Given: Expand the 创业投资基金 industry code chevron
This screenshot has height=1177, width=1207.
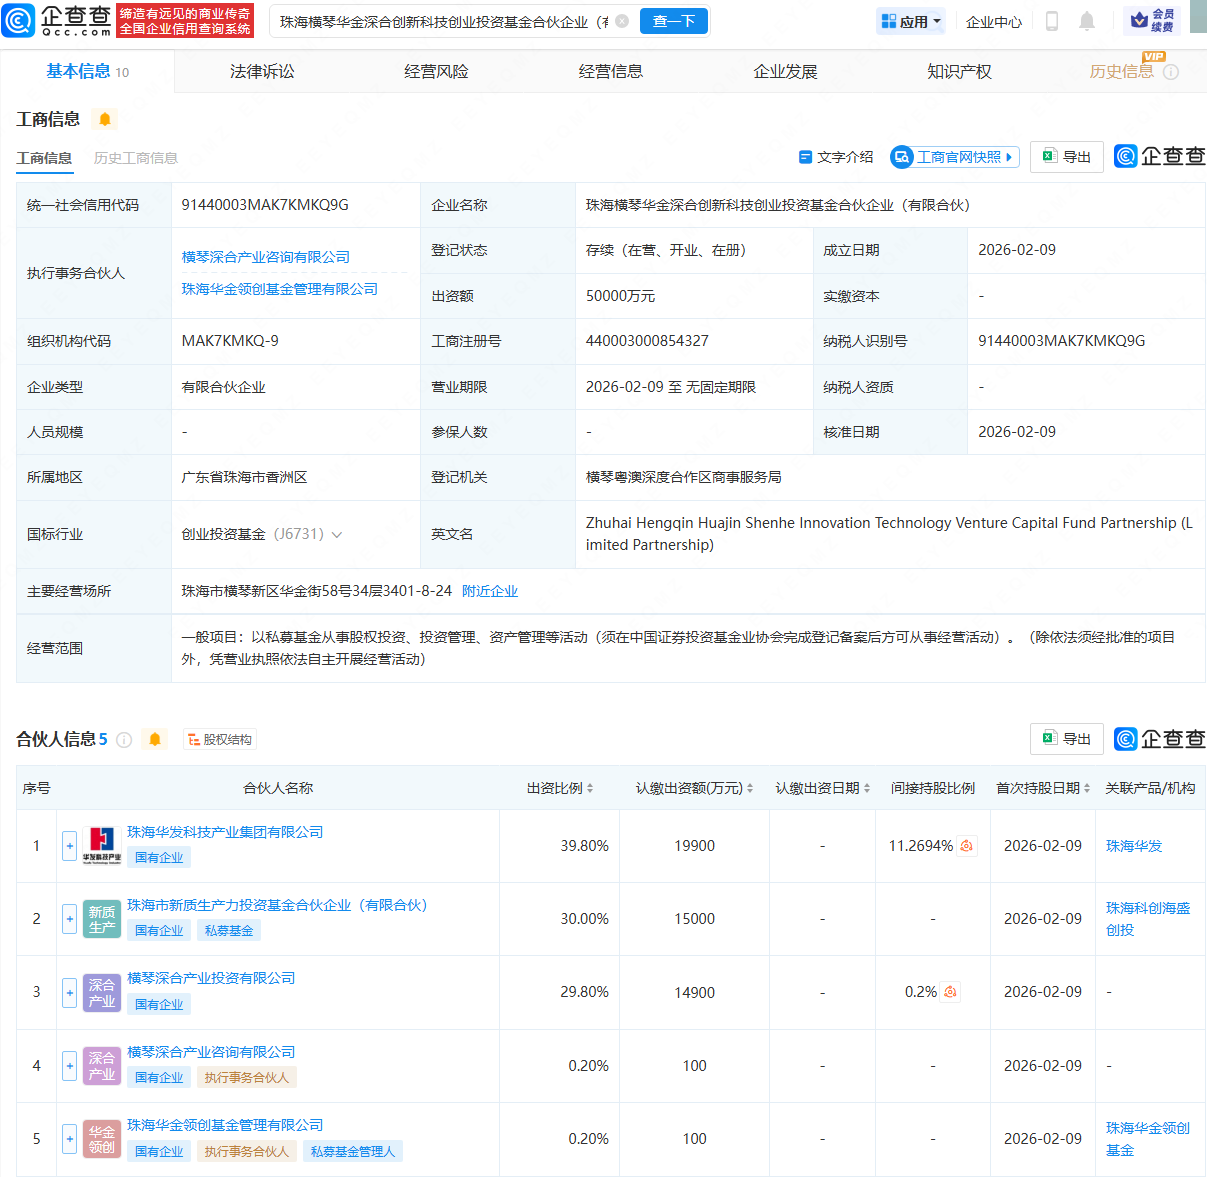Looking at the screenshot, I should point(338,534).
